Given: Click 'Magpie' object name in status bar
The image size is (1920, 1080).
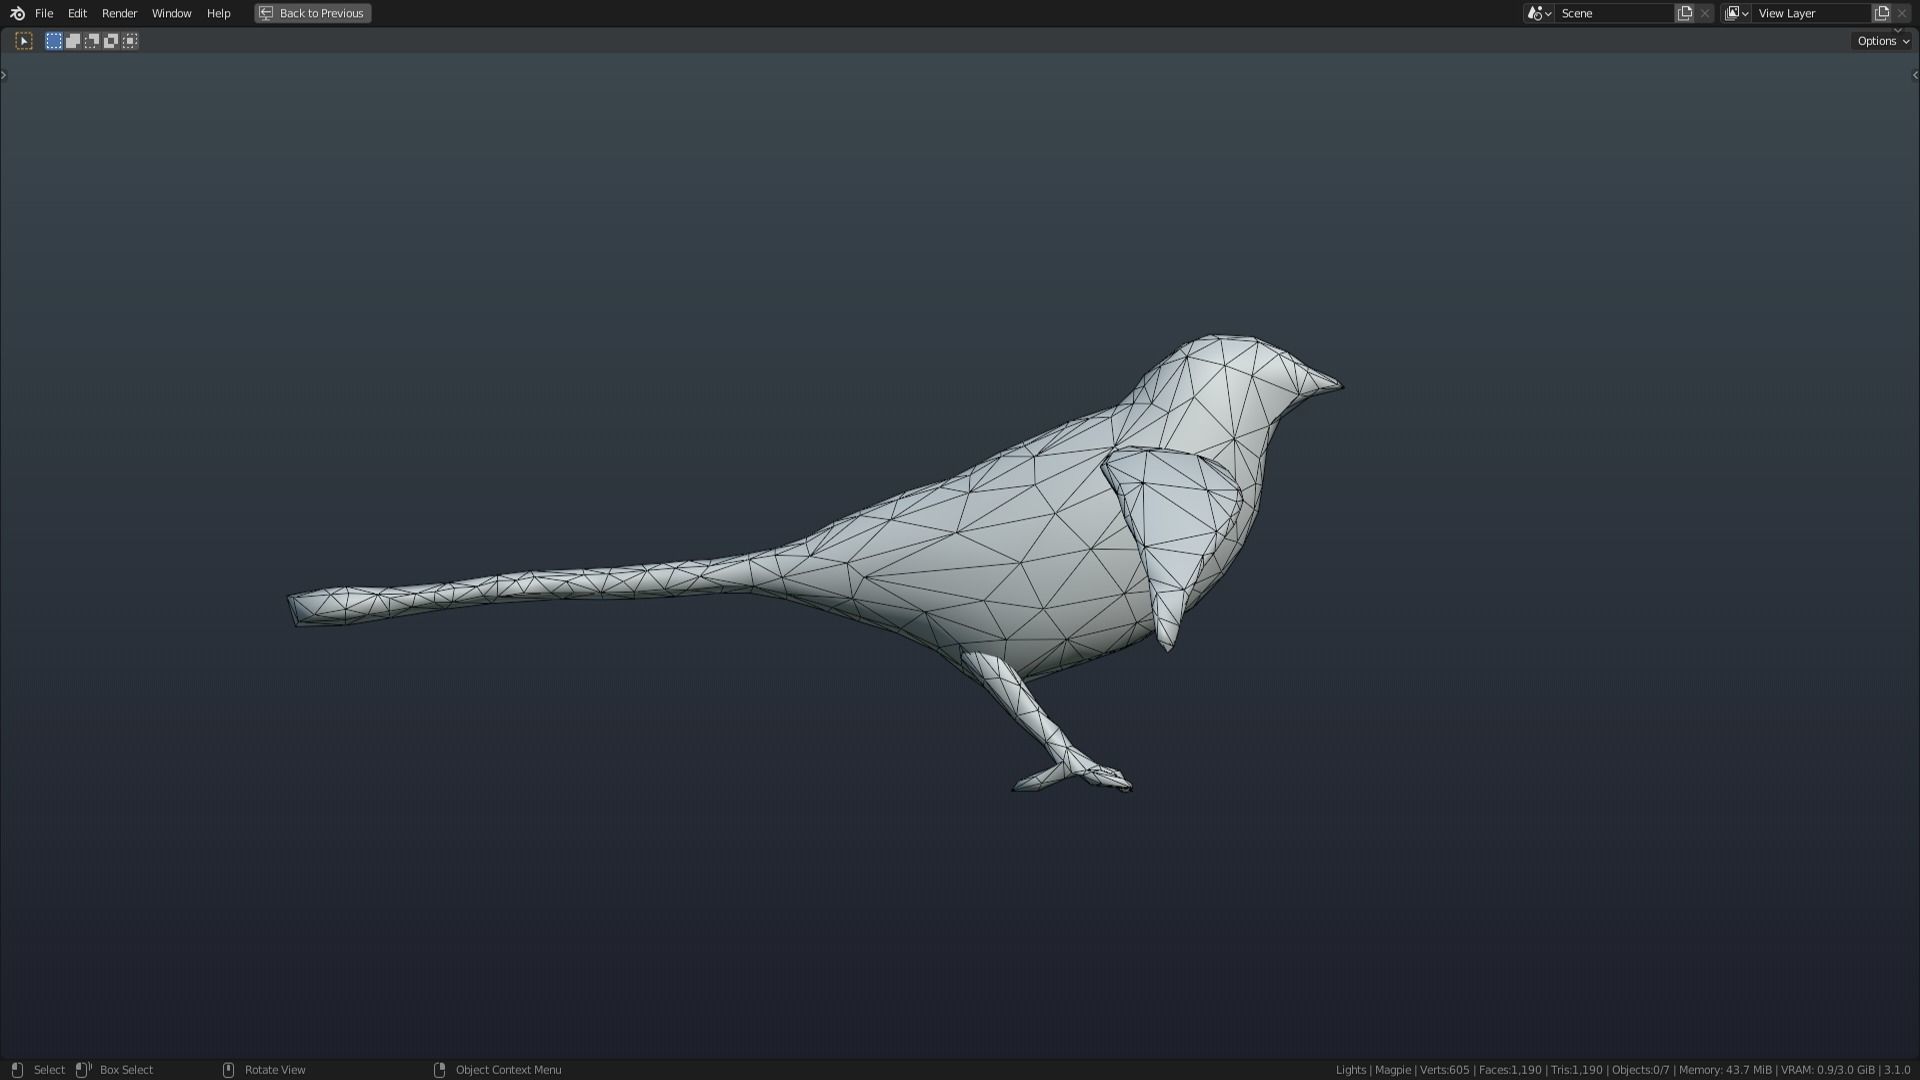Looking at the screenshot, I should pyautogui.click(x=1393, y=1070).
